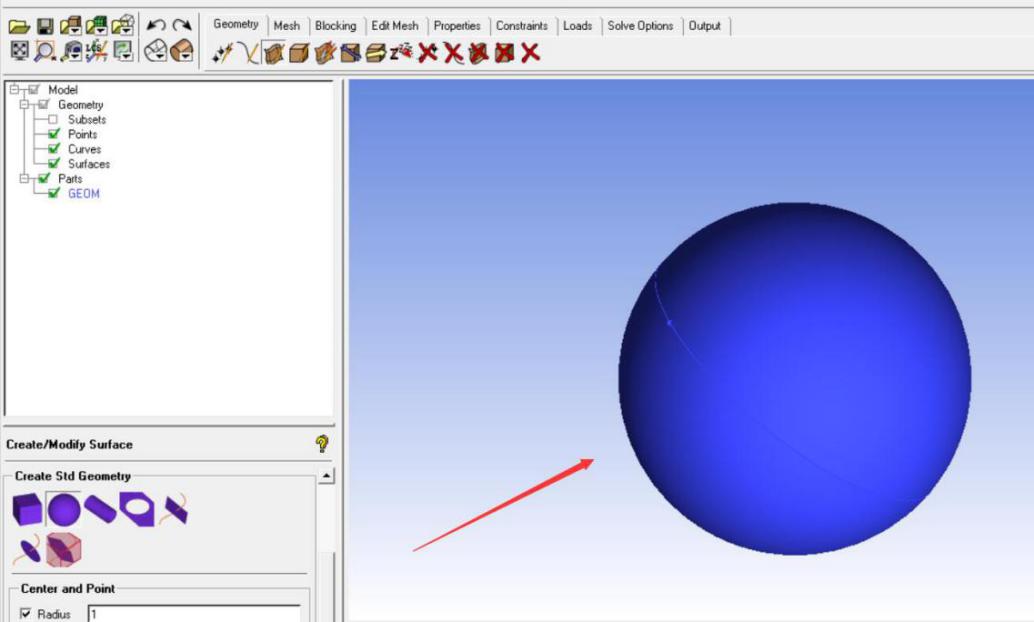
Task: Select the Delete Surface tool
Action: click(479, 53)
